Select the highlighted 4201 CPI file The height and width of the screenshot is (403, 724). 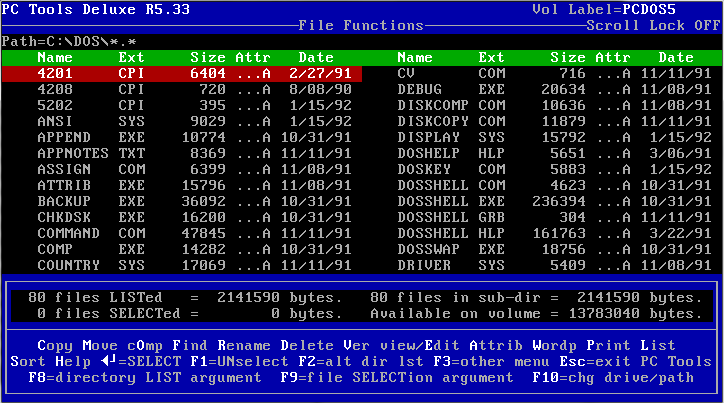182,73
